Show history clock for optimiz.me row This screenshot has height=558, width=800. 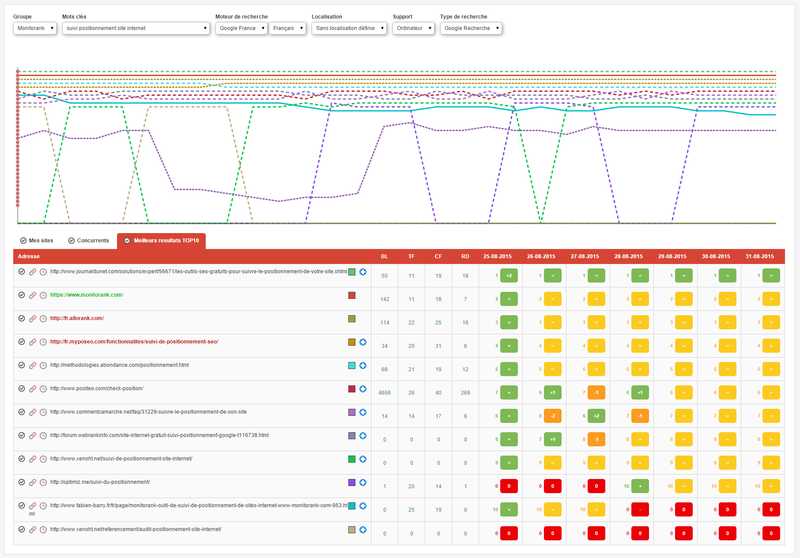43,483
